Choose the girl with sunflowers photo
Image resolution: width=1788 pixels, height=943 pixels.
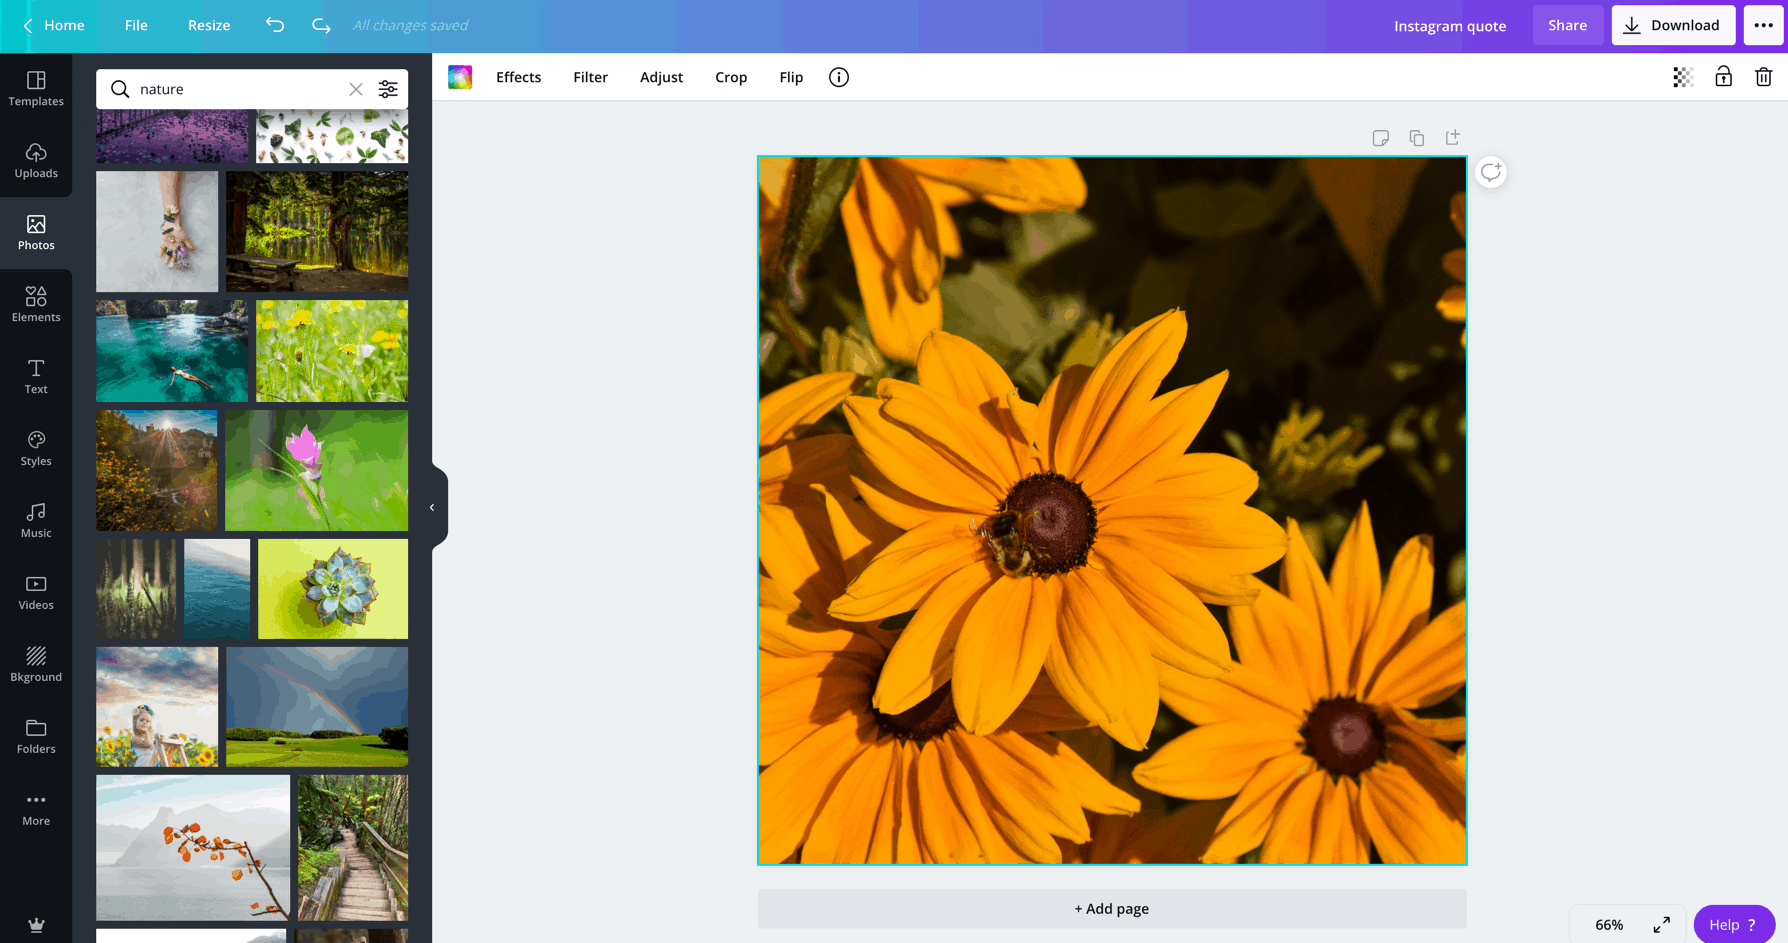(157, 707)
